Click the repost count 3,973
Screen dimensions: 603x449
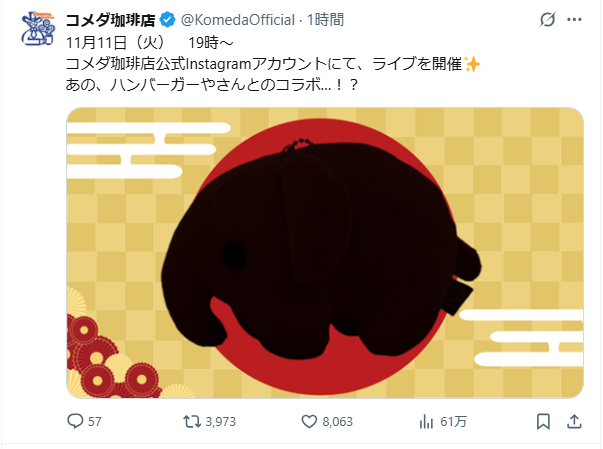coord(220,422)
